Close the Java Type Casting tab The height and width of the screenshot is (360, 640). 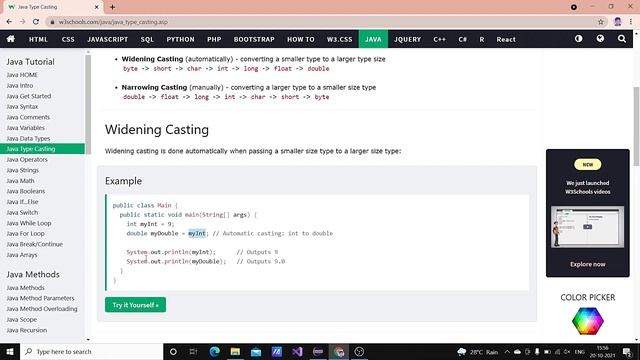[96, 7]
